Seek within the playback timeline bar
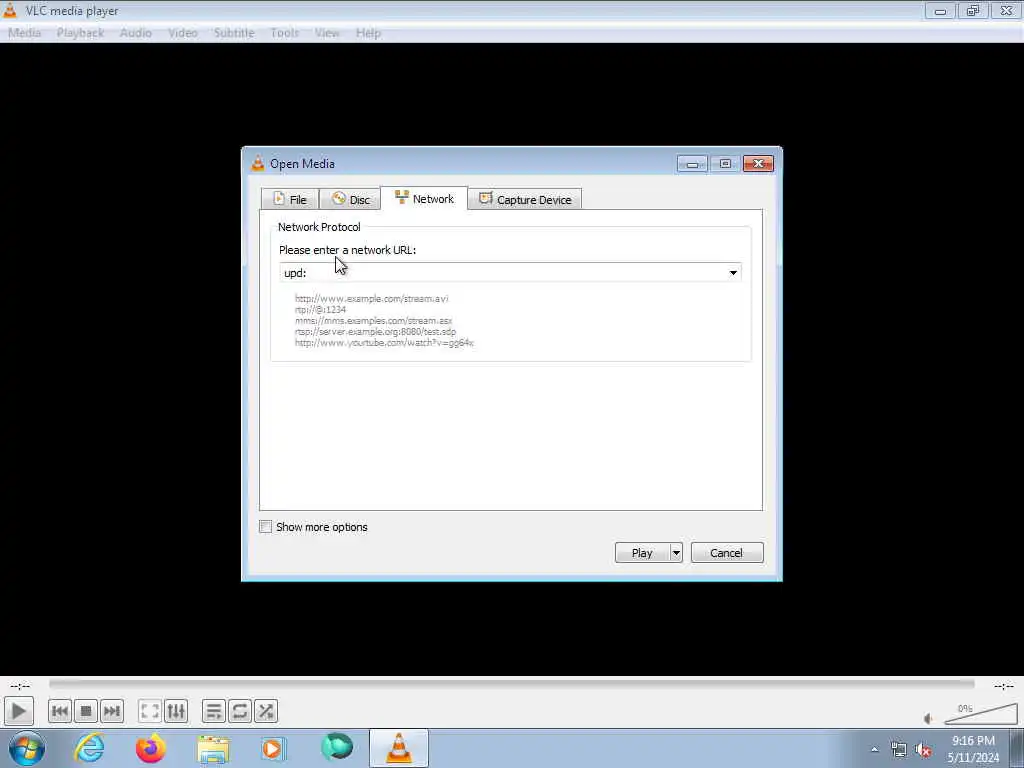The image size is (1024, 768). [511, 684]
